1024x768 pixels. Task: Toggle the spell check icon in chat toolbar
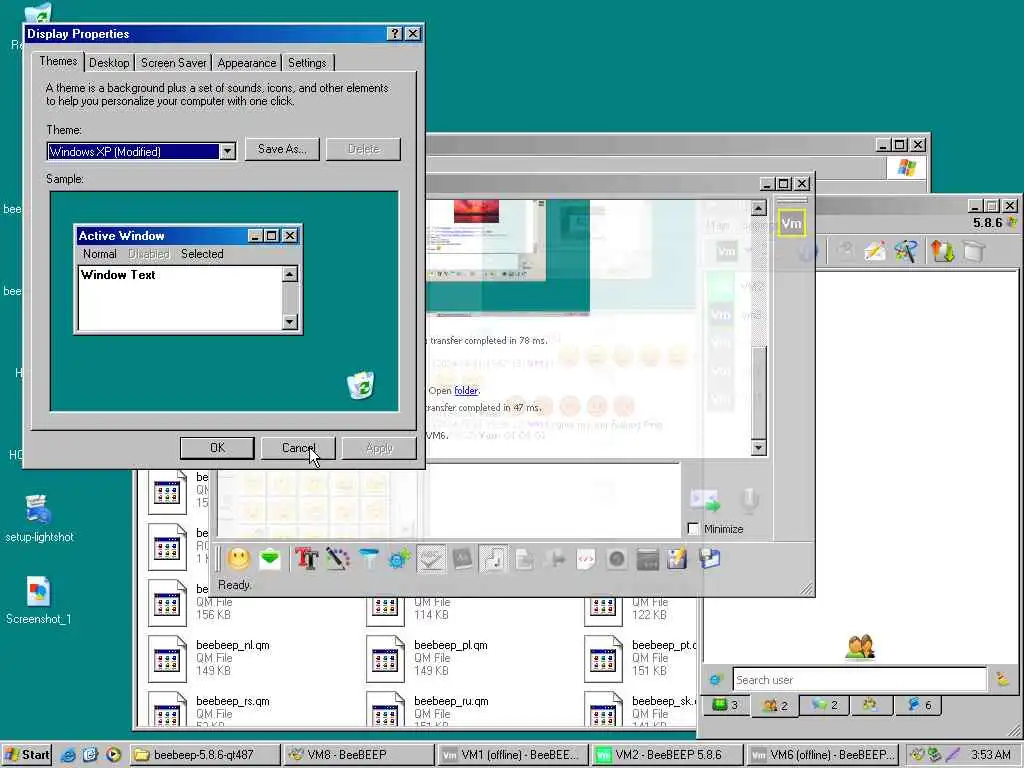pyautogui.click(x=431, y=558)
